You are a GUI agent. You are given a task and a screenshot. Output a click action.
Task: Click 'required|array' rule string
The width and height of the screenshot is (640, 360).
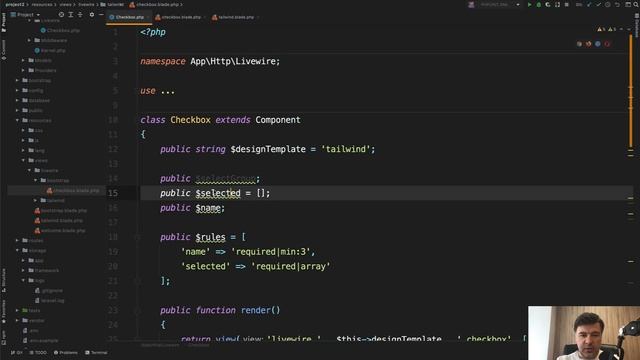coord(290,267)
